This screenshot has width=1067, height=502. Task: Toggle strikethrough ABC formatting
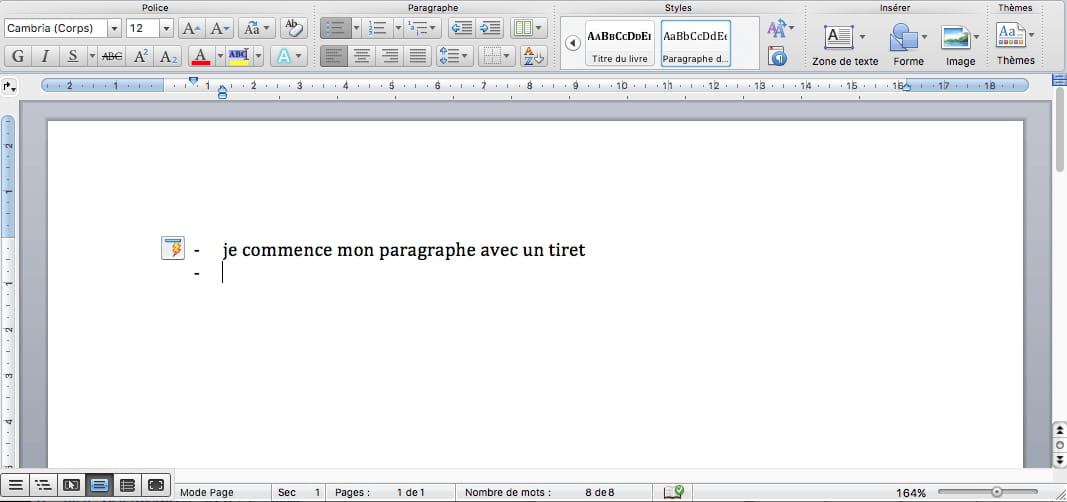tap(112, 56)
